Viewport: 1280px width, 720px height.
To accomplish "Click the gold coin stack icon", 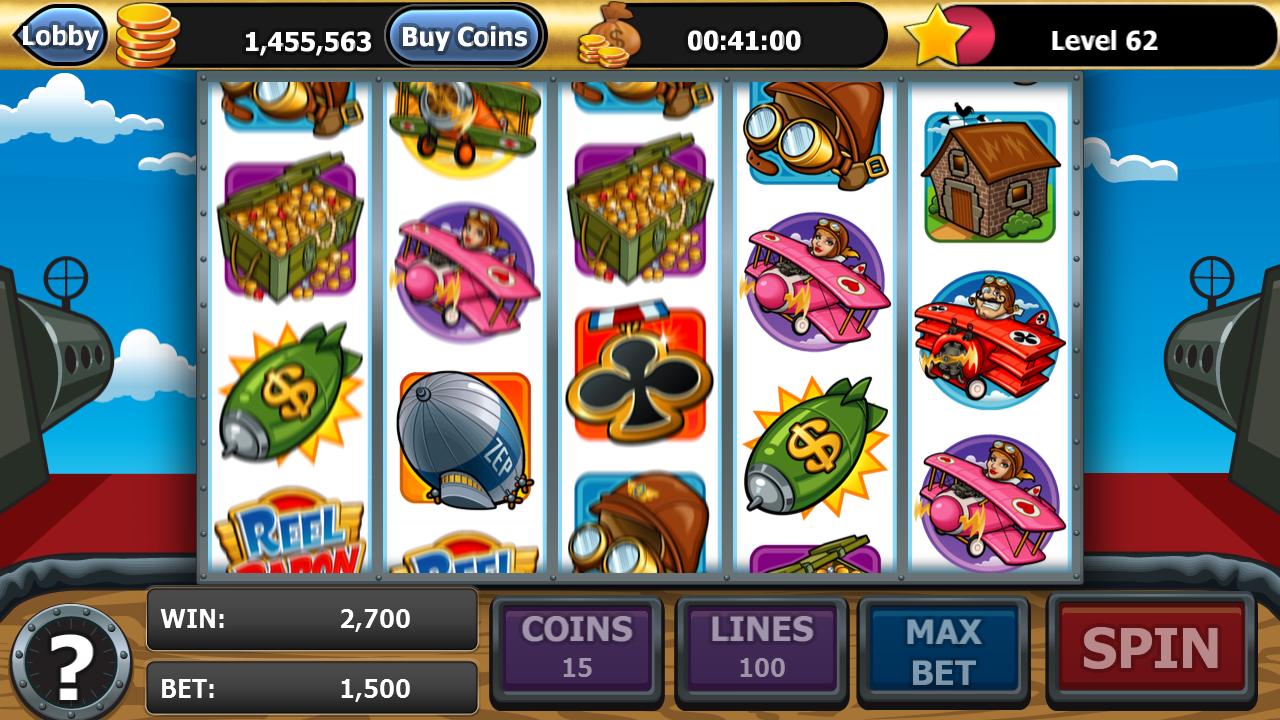I will [147, 35].
